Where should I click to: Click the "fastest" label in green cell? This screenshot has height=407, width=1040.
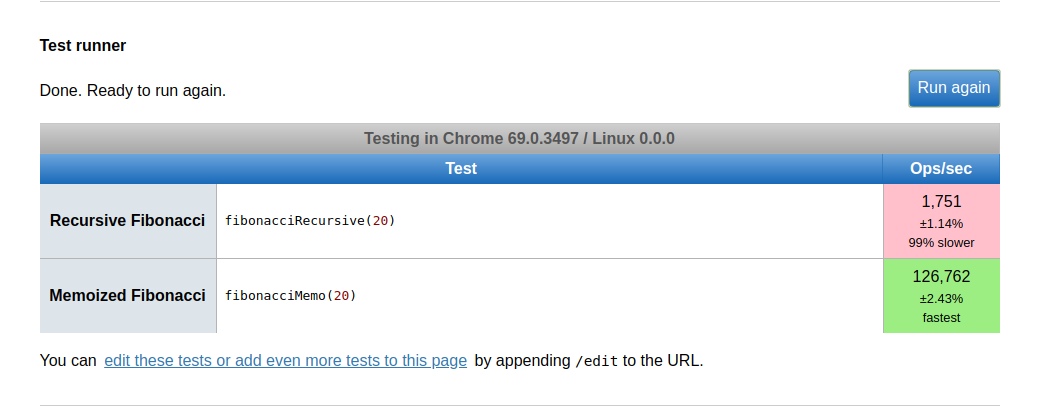(941, 317)
